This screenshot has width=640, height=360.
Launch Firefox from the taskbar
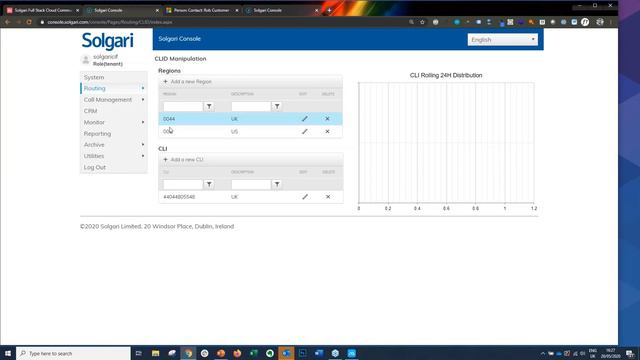point(237,353)
